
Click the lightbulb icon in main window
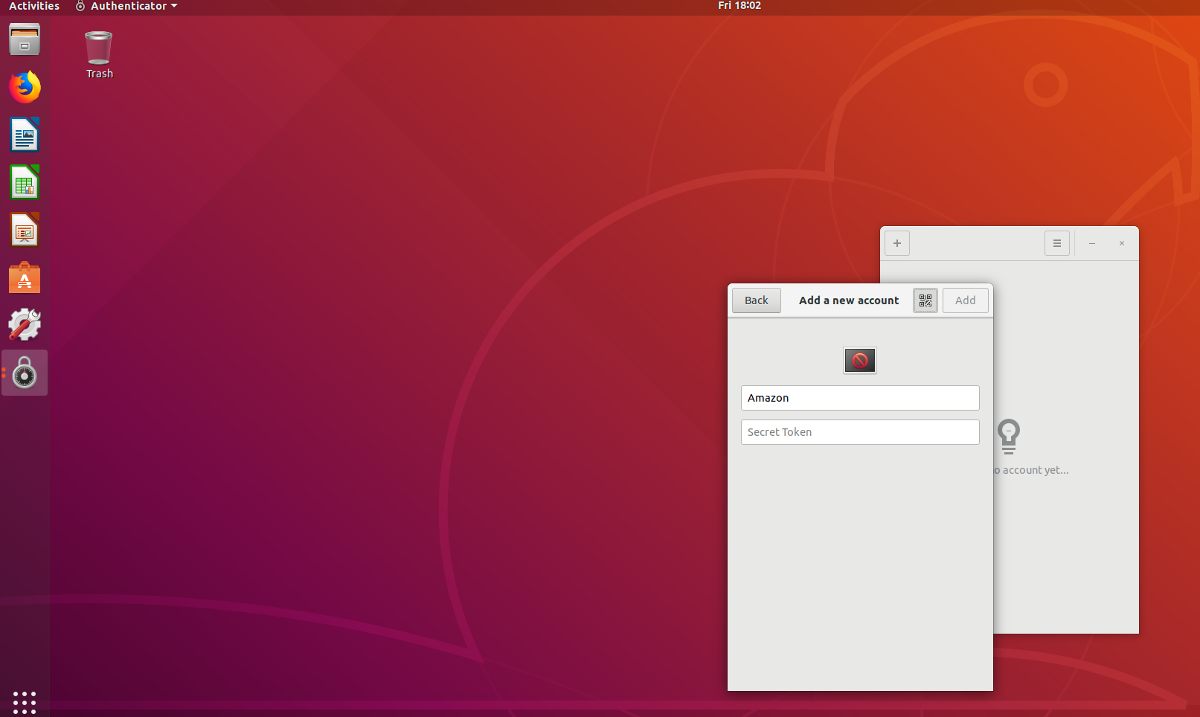1009,435
